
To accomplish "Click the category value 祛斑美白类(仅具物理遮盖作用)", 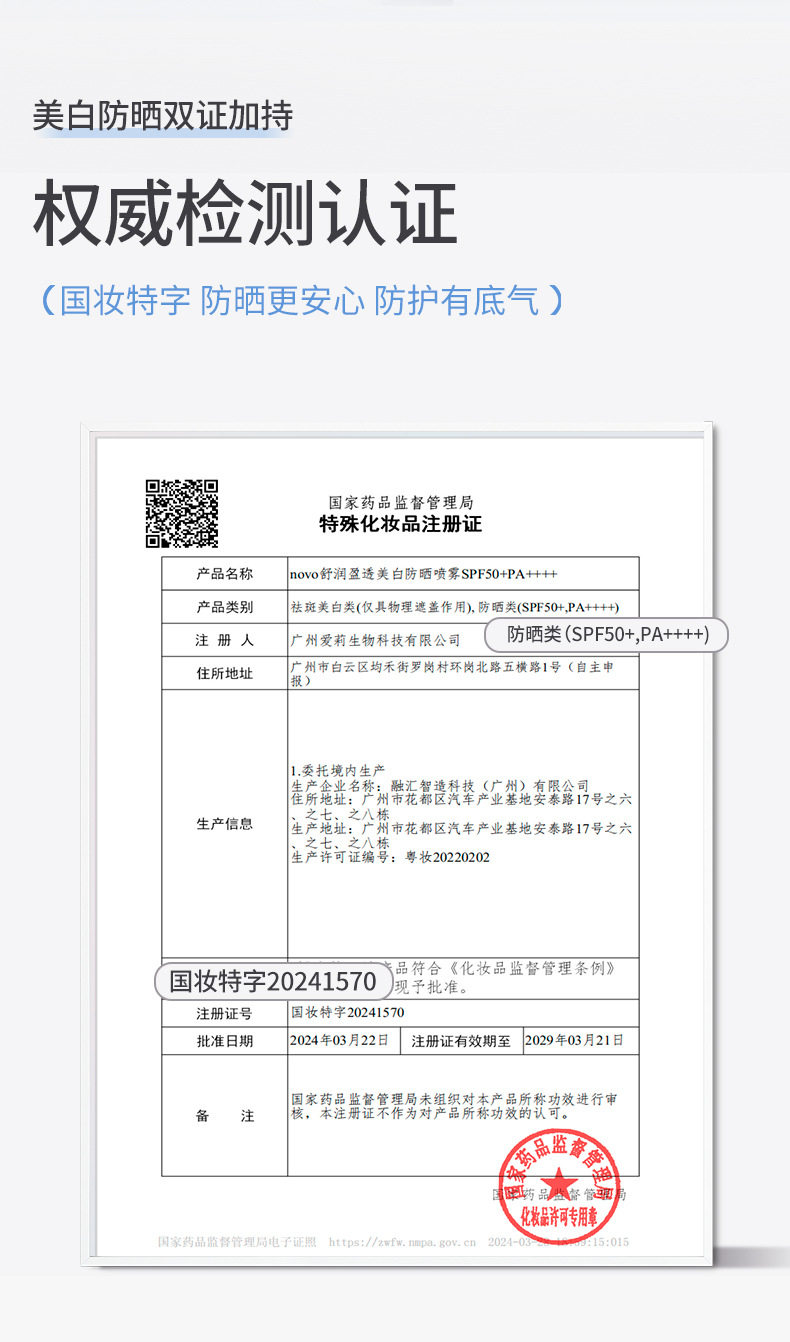I will [381, 607].
